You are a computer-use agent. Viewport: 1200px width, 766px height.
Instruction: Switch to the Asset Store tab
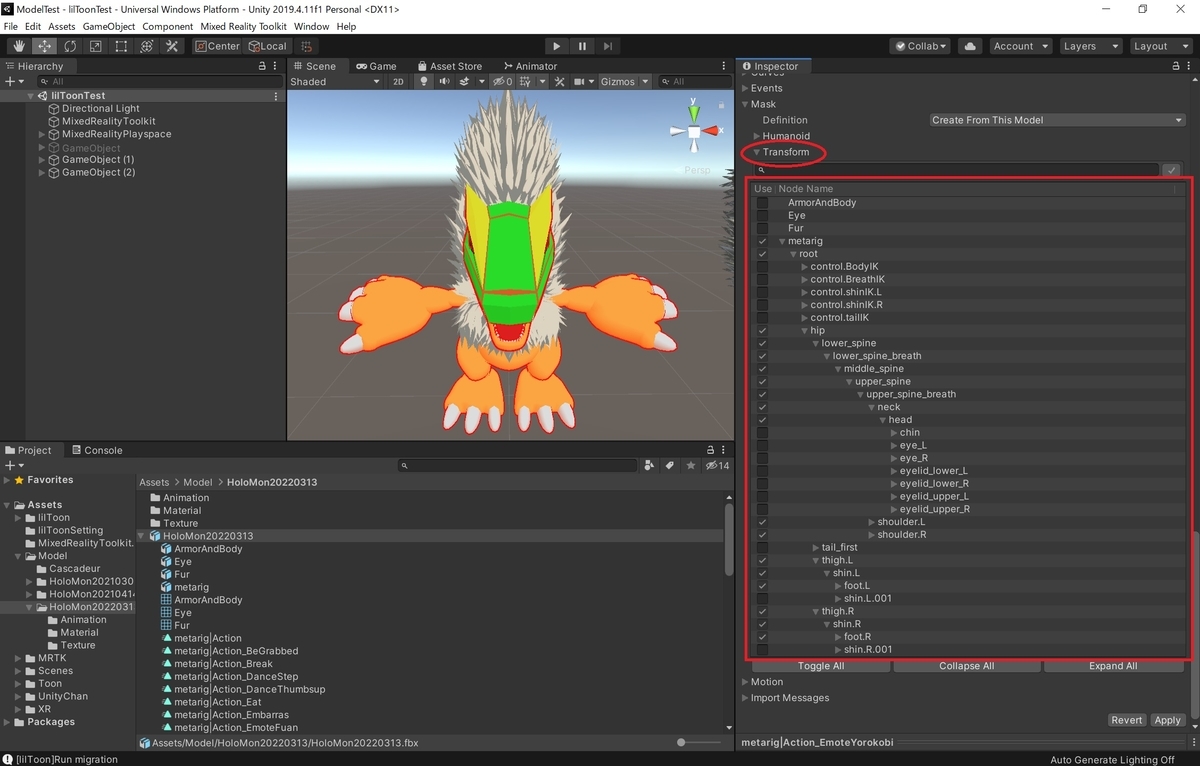(450, 66)
